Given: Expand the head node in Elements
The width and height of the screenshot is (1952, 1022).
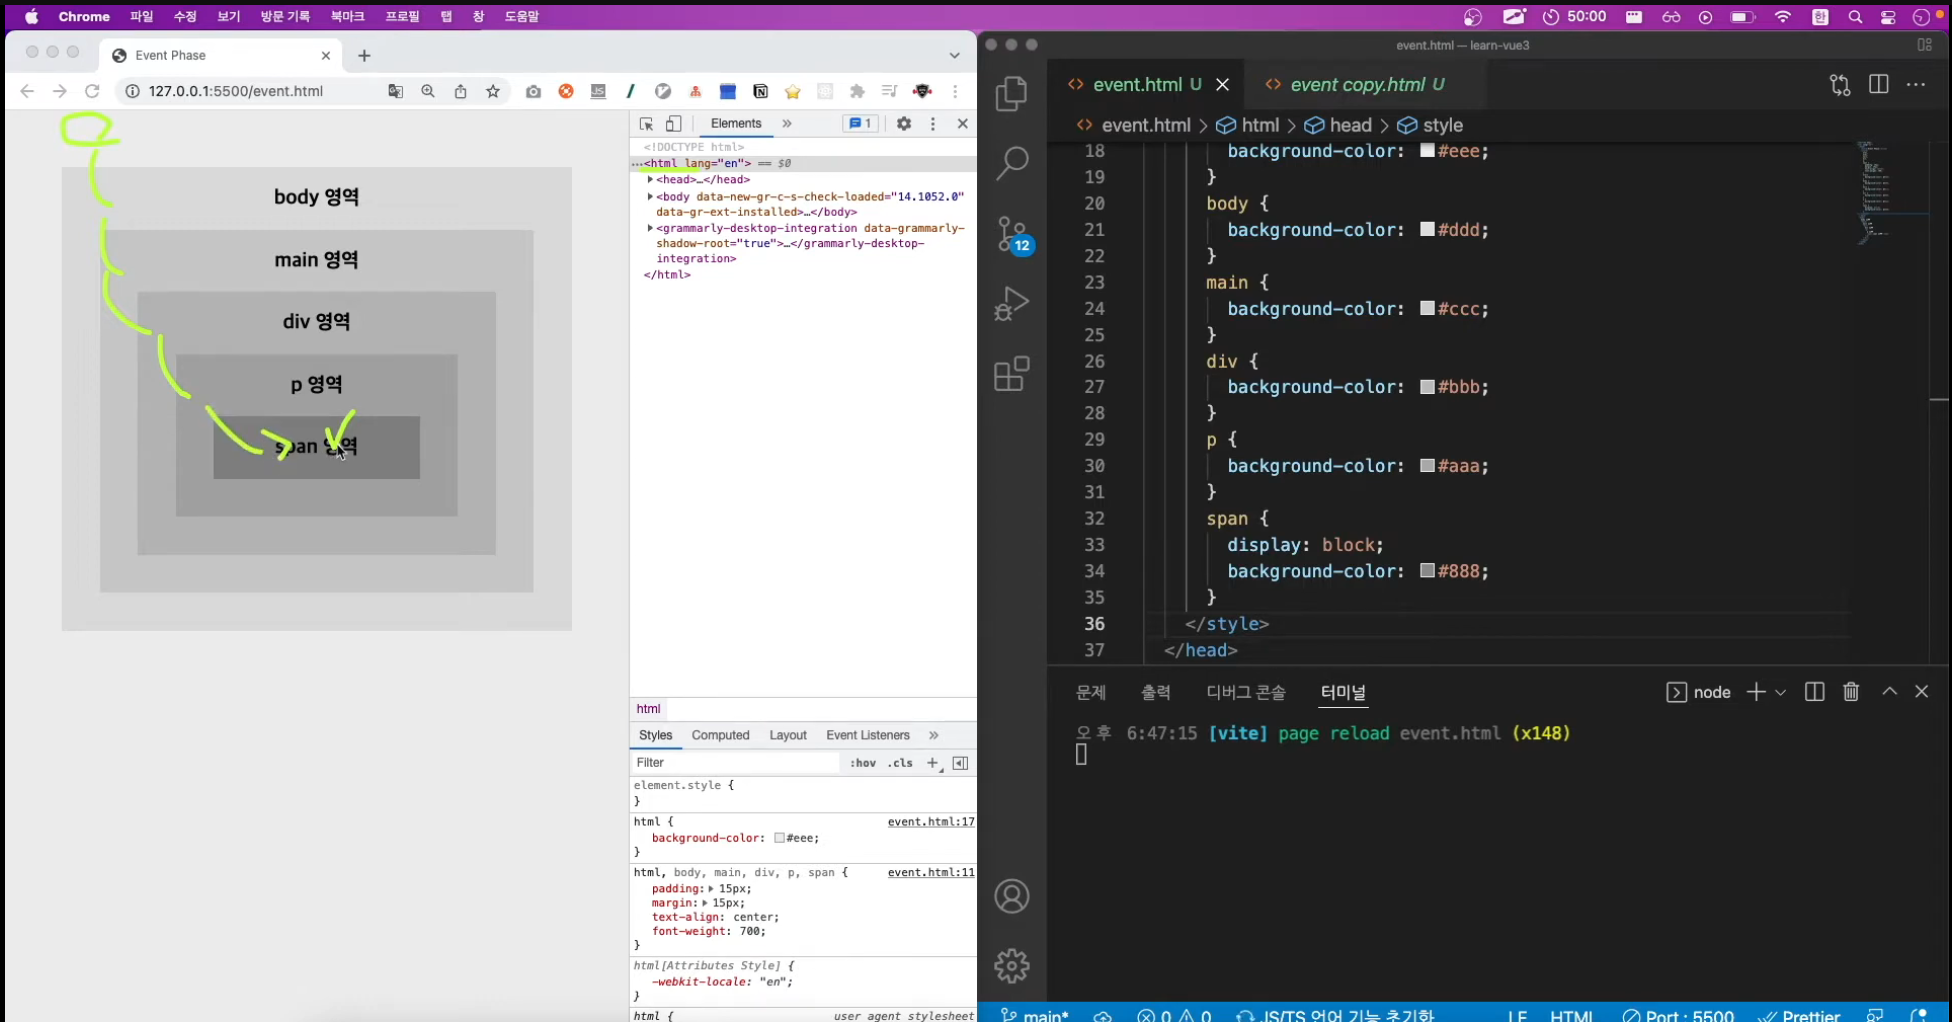Looking at the screenshot, I should [650, 180].
